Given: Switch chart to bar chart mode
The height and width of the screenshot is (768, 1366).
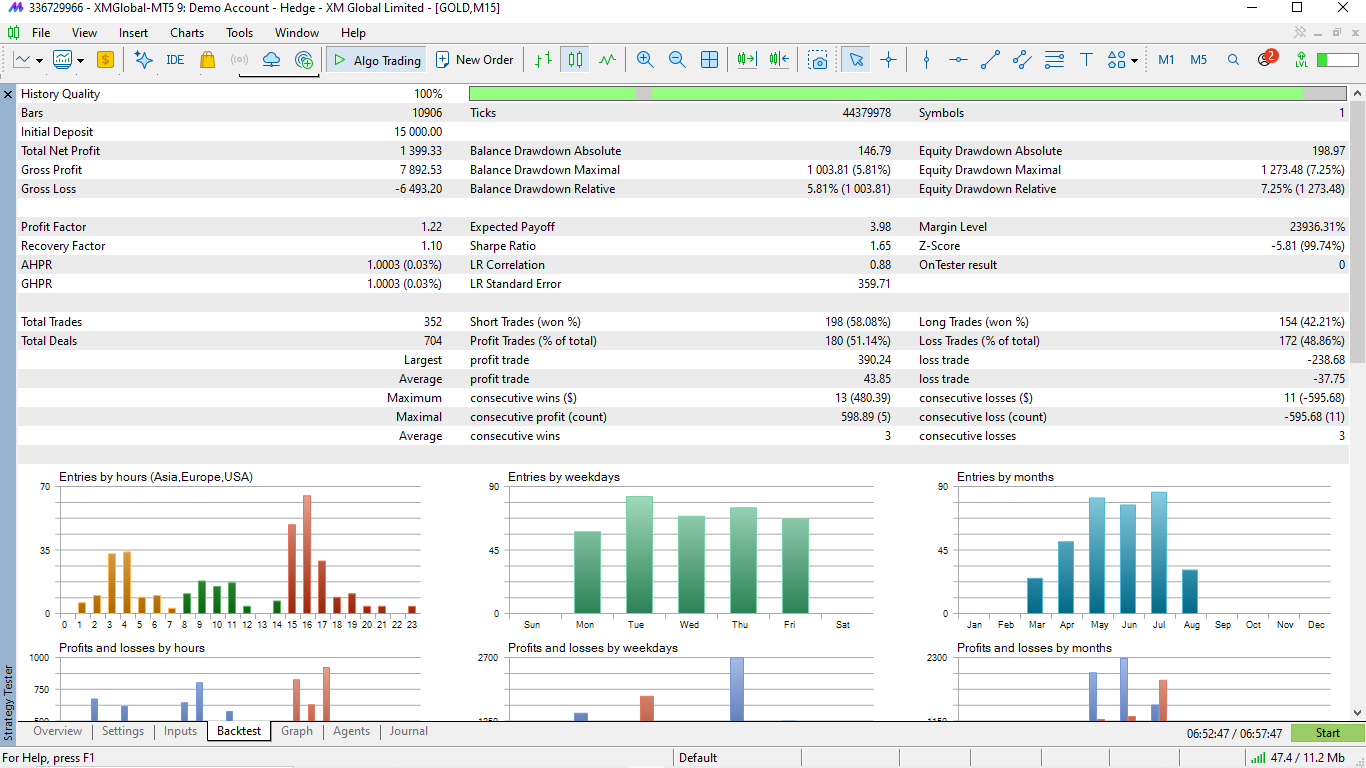Looking at the screenshot, I should point(543,60).
